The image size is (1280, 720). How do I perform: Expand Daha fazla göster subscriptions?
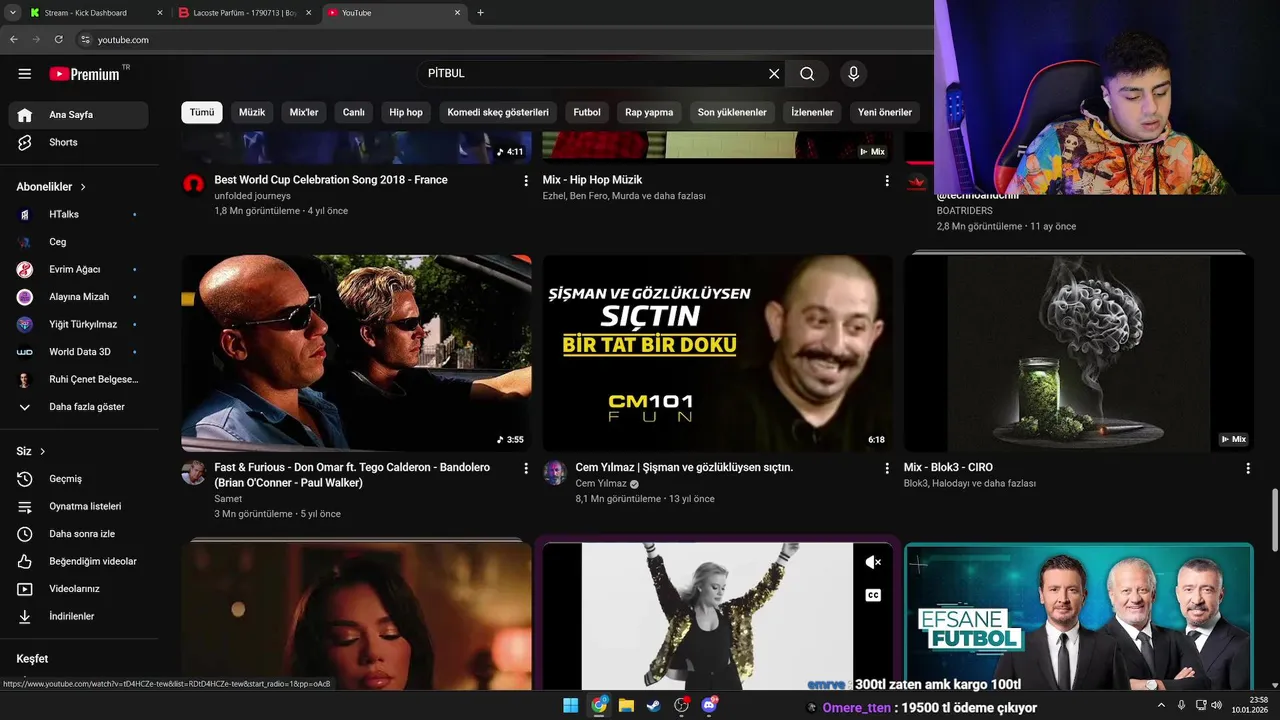[x=79, y=407]
